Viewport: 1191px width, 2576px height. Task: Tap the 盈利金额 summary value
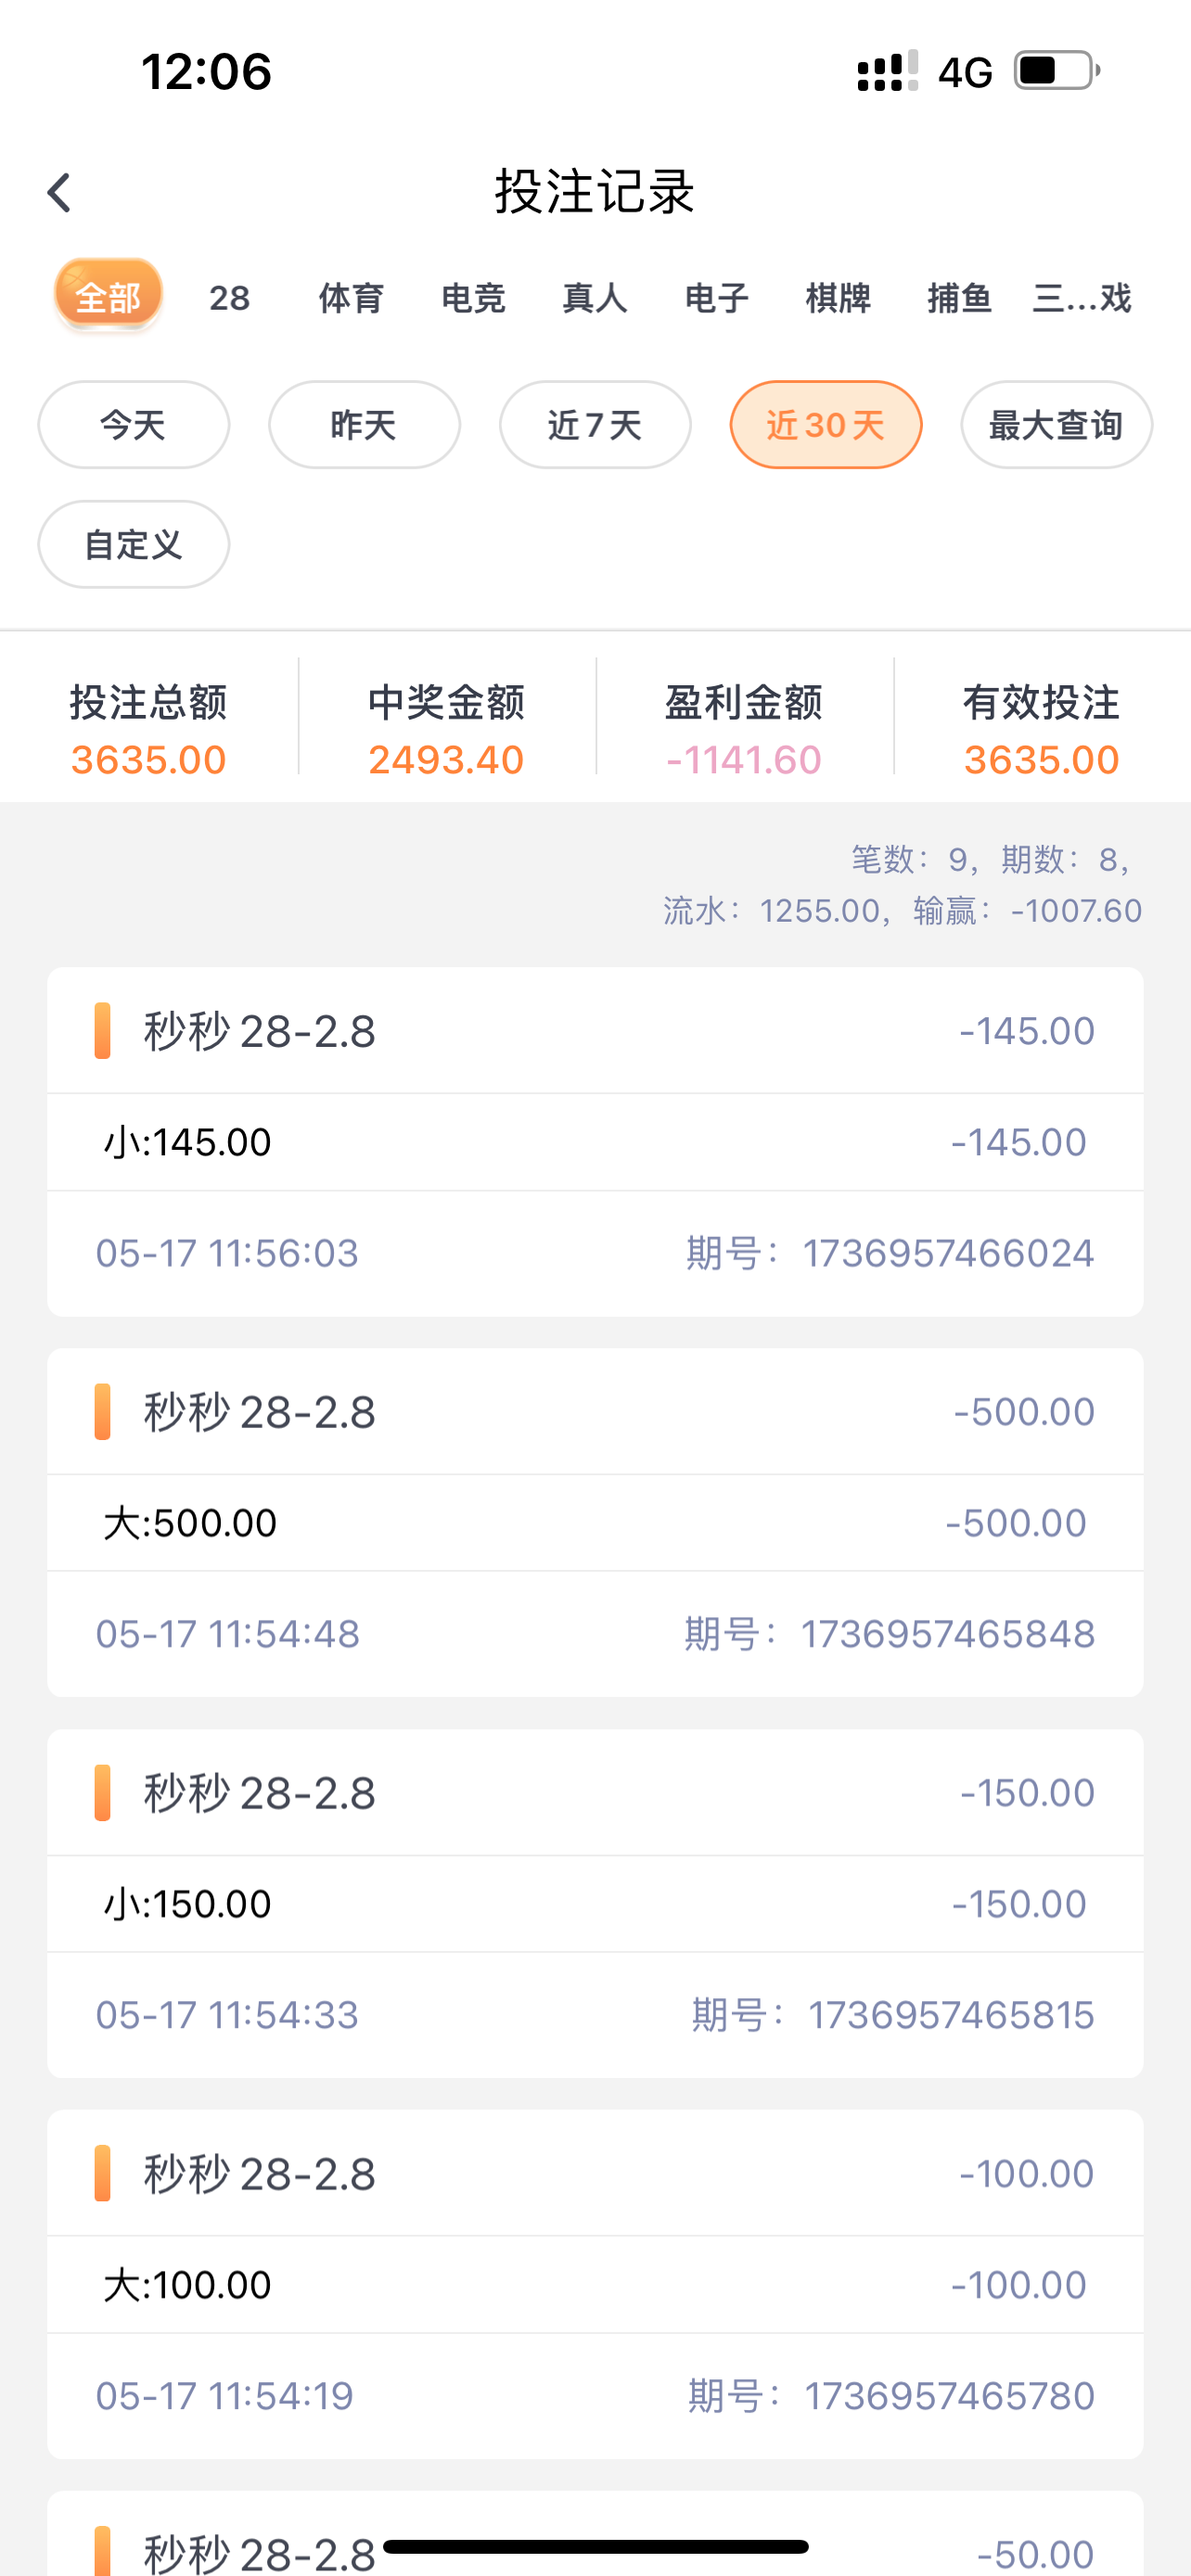pos(744,760)
